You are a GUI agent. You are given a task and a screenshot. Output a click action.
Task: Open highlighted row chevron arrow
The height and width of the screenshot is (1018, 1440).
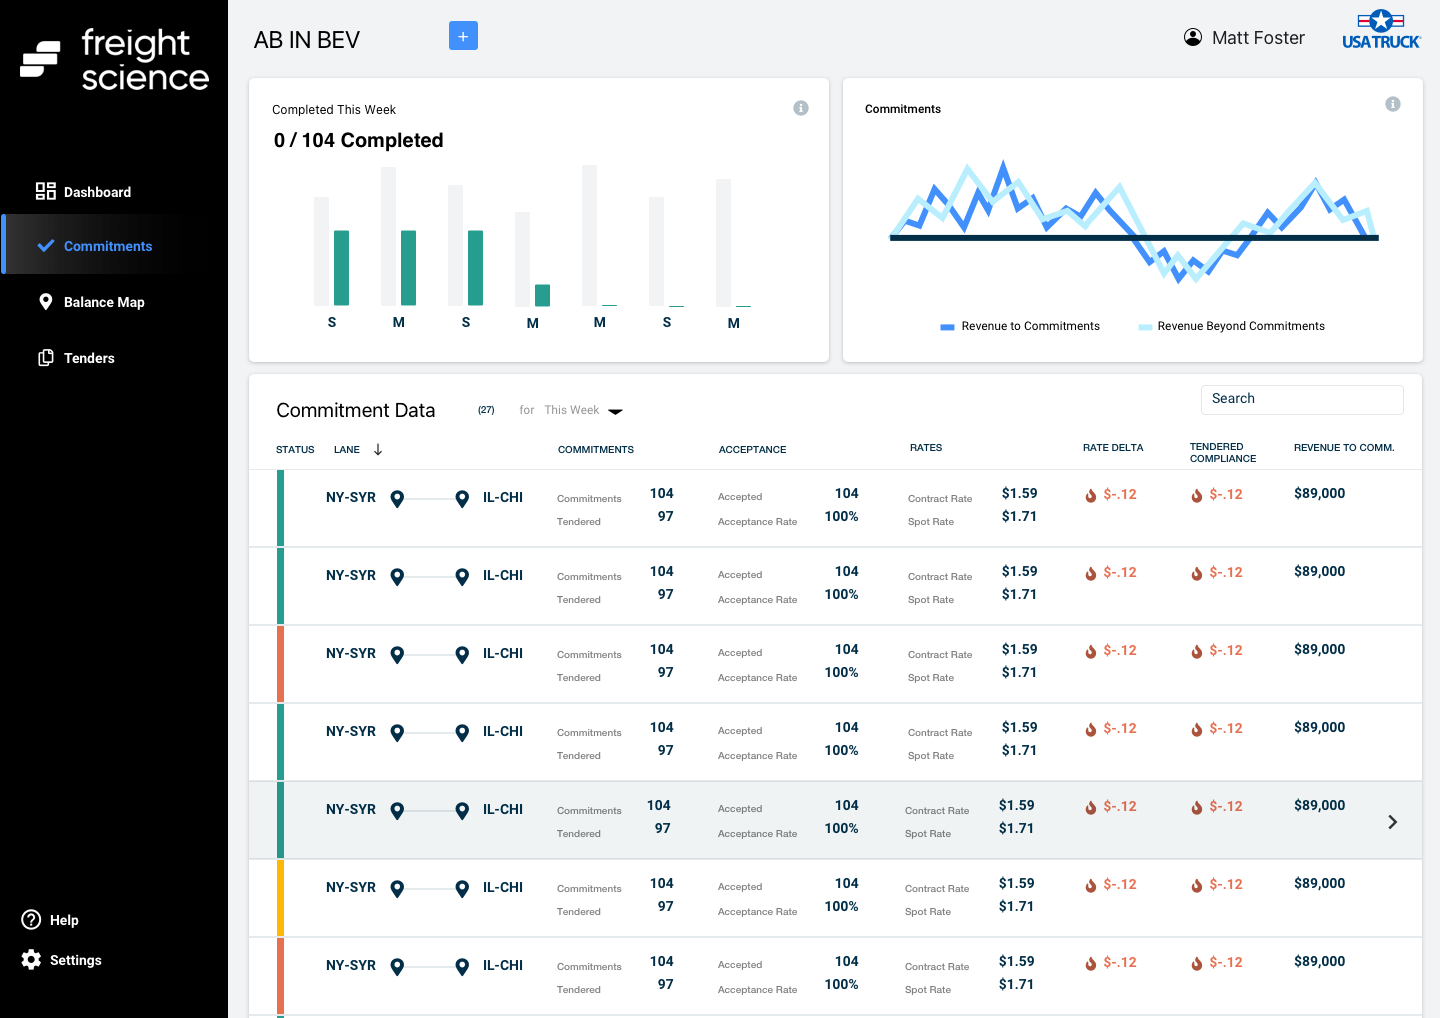tap(1393, 822)
